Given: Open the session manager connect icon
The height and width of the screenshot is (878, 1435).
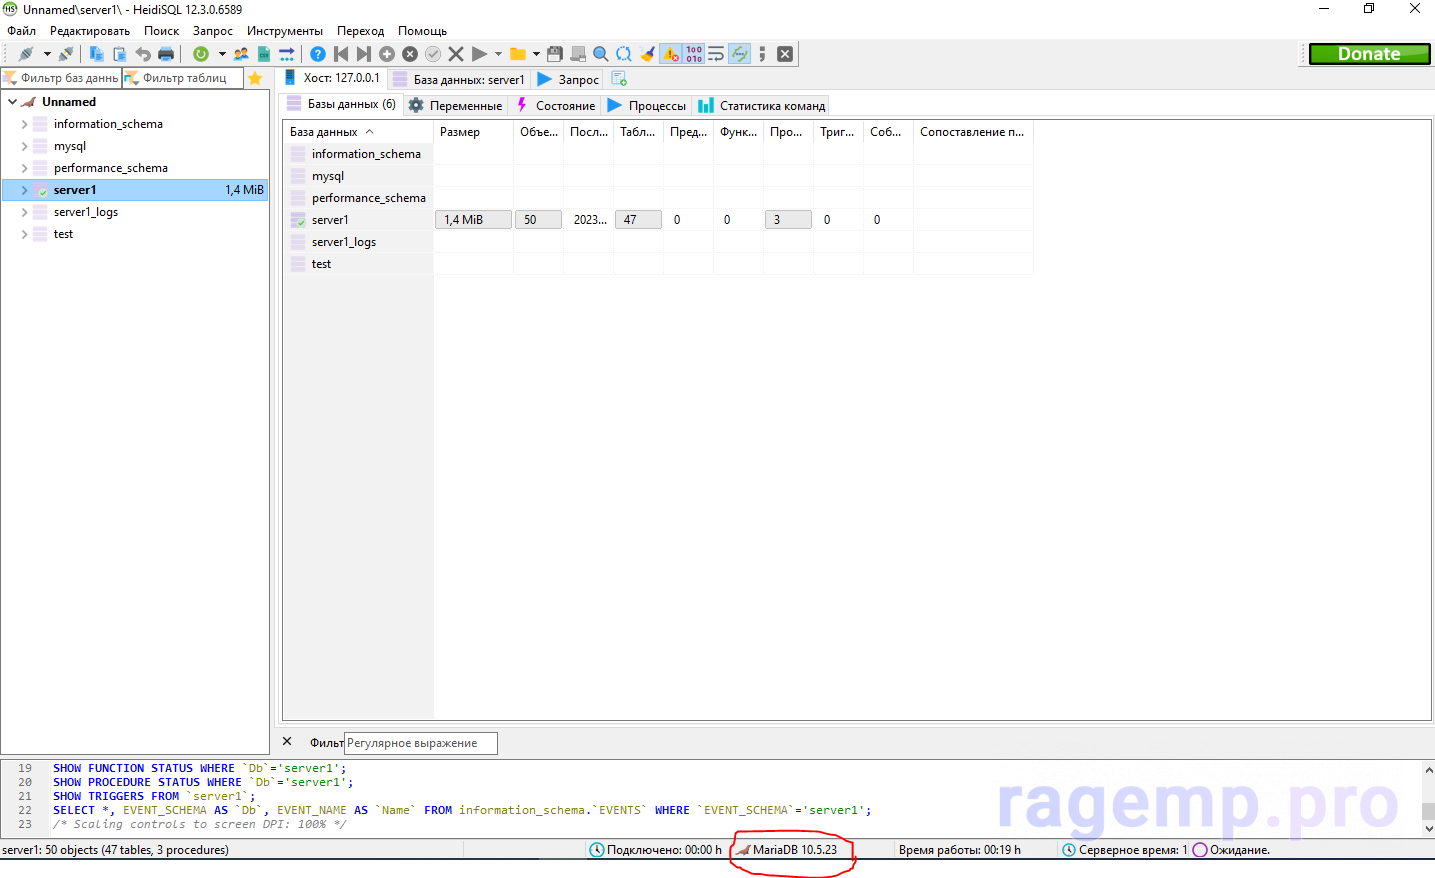Looking at the screenshot, I should (x=26, y=54).
